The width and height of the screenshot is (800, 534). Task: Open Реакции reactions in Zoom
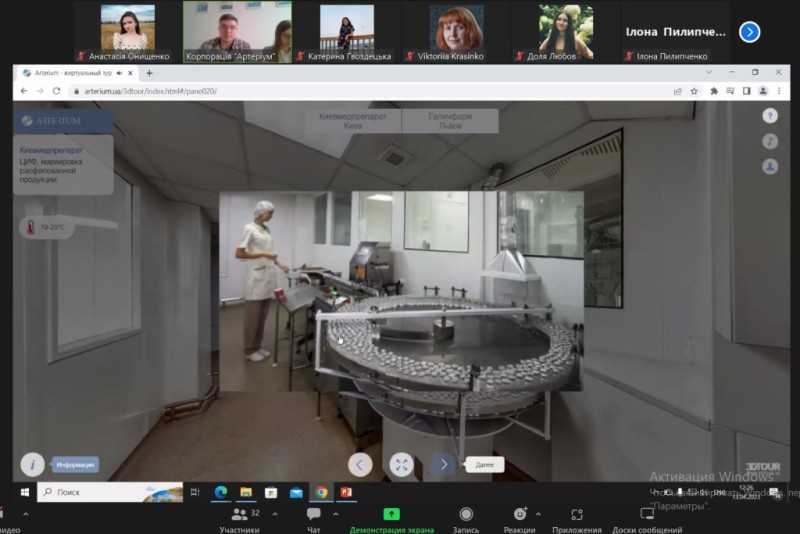point(519,520)
